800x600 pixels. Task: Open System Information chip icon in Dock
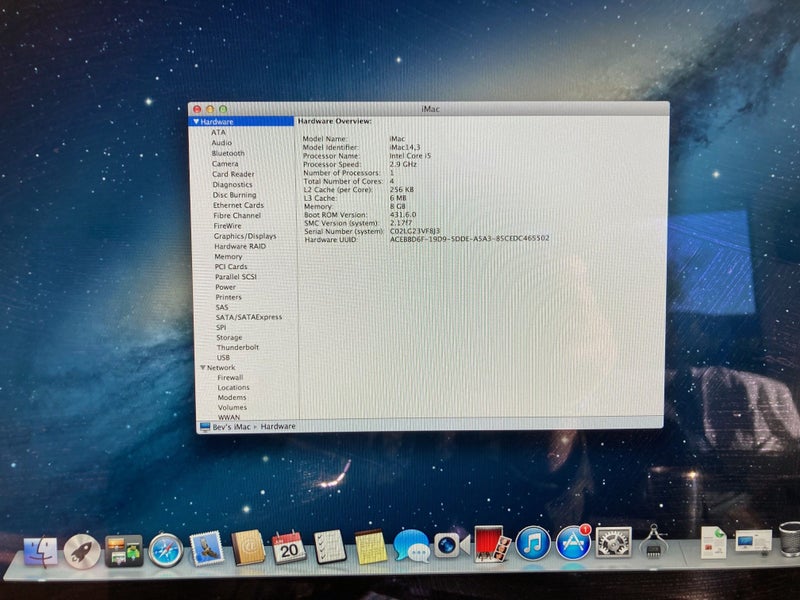[x=654, y=541]
